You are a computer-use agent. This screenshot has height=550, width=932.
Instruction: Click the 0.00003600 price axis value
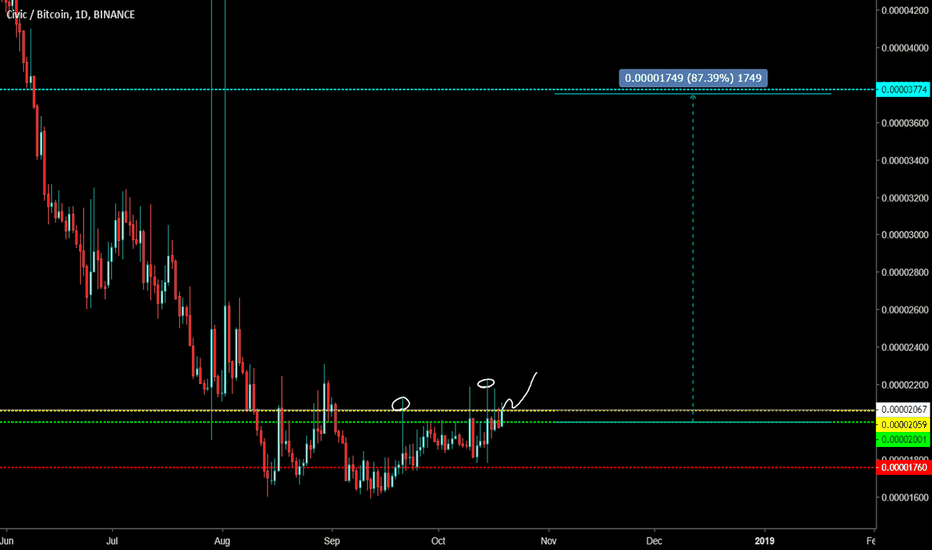905,123
